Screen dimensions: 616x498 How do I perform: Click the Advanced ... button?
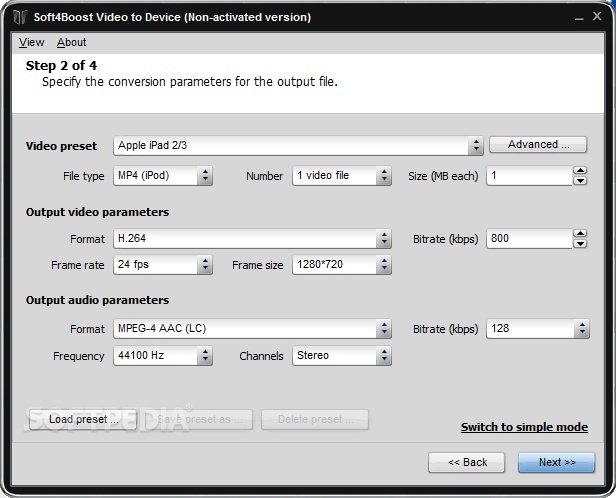[538, 145]
